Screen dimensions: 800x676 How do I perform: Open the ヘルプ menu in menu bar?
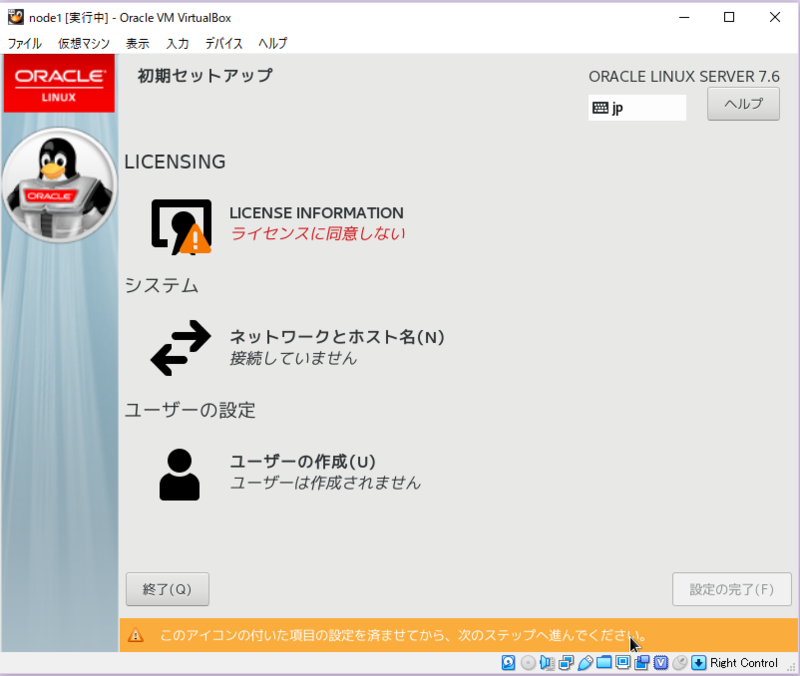coord(273,43)
